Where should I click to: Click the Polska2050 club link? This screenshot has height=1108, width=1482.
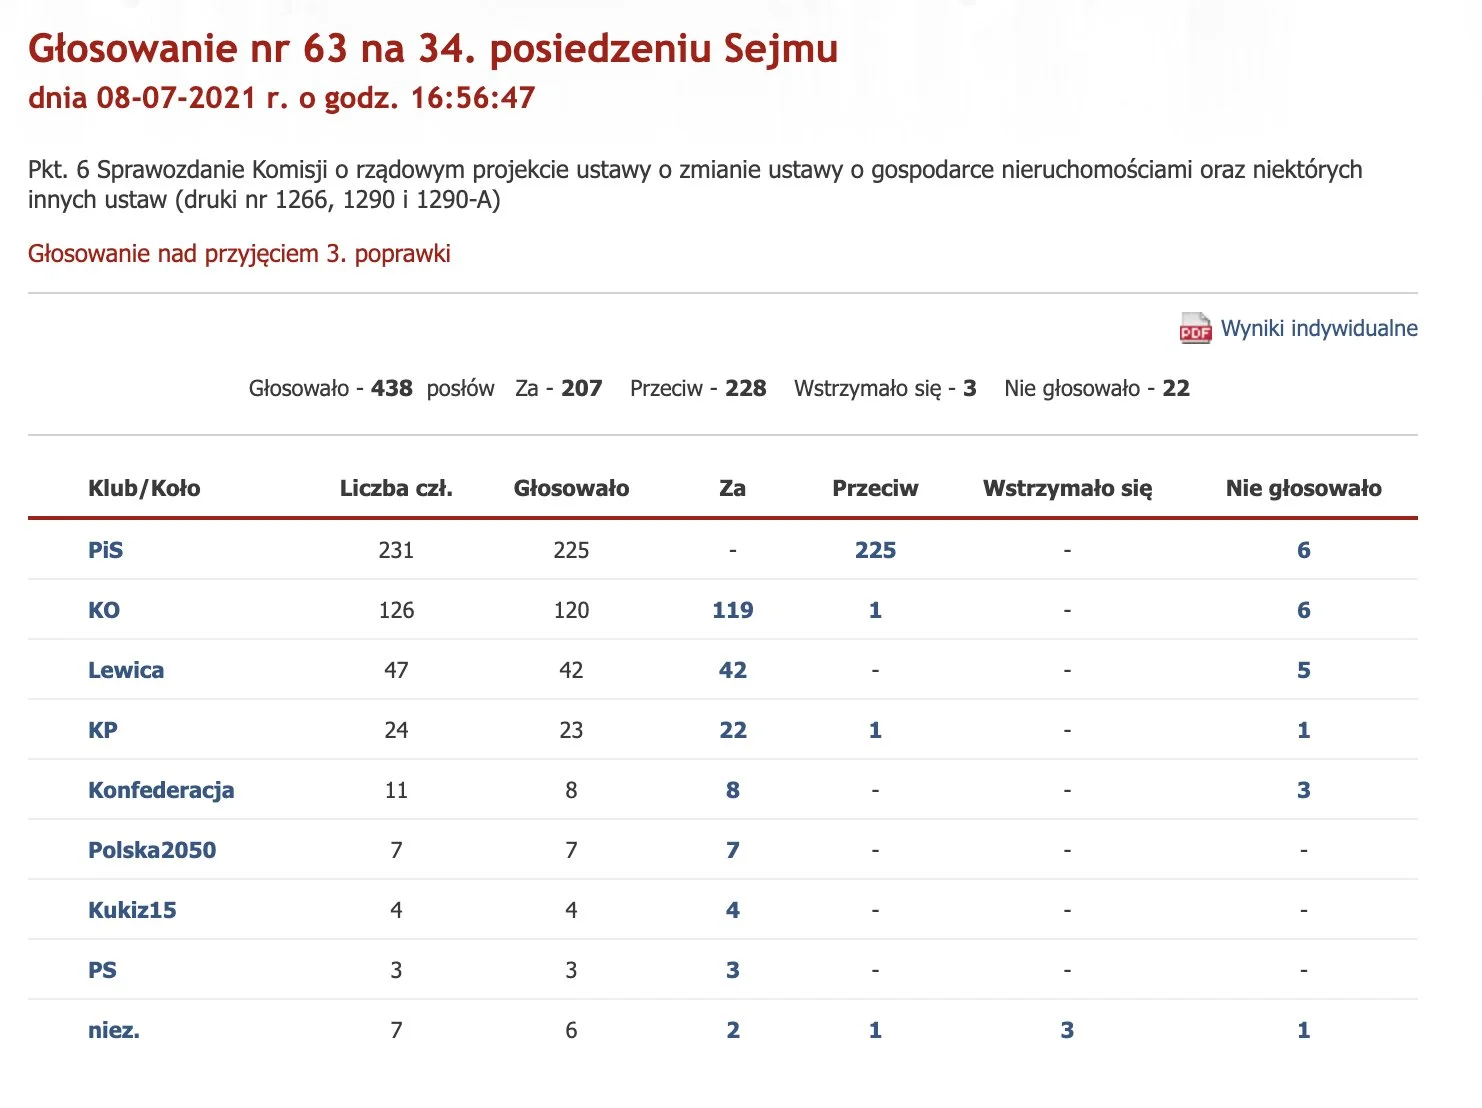pyautogui.click(x=152, y=850)
